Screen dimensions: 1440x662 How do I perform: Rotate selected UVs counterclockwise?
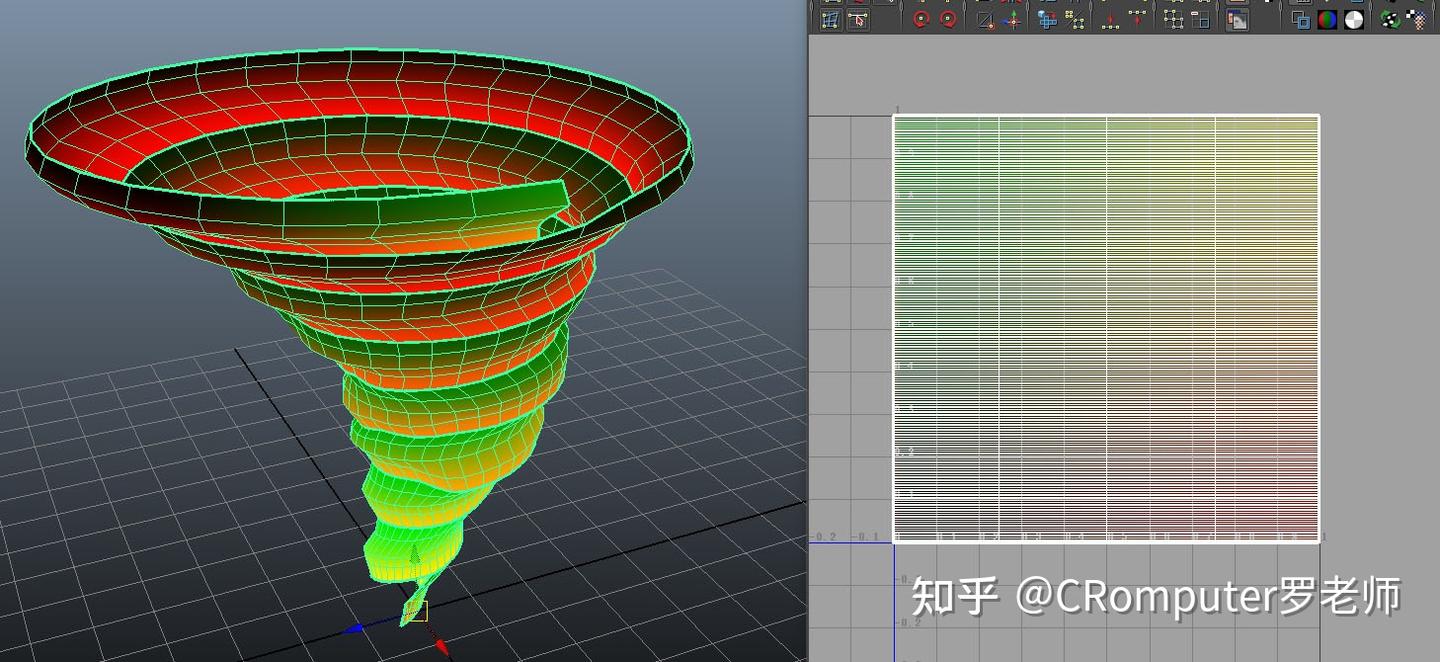(922, 20)
